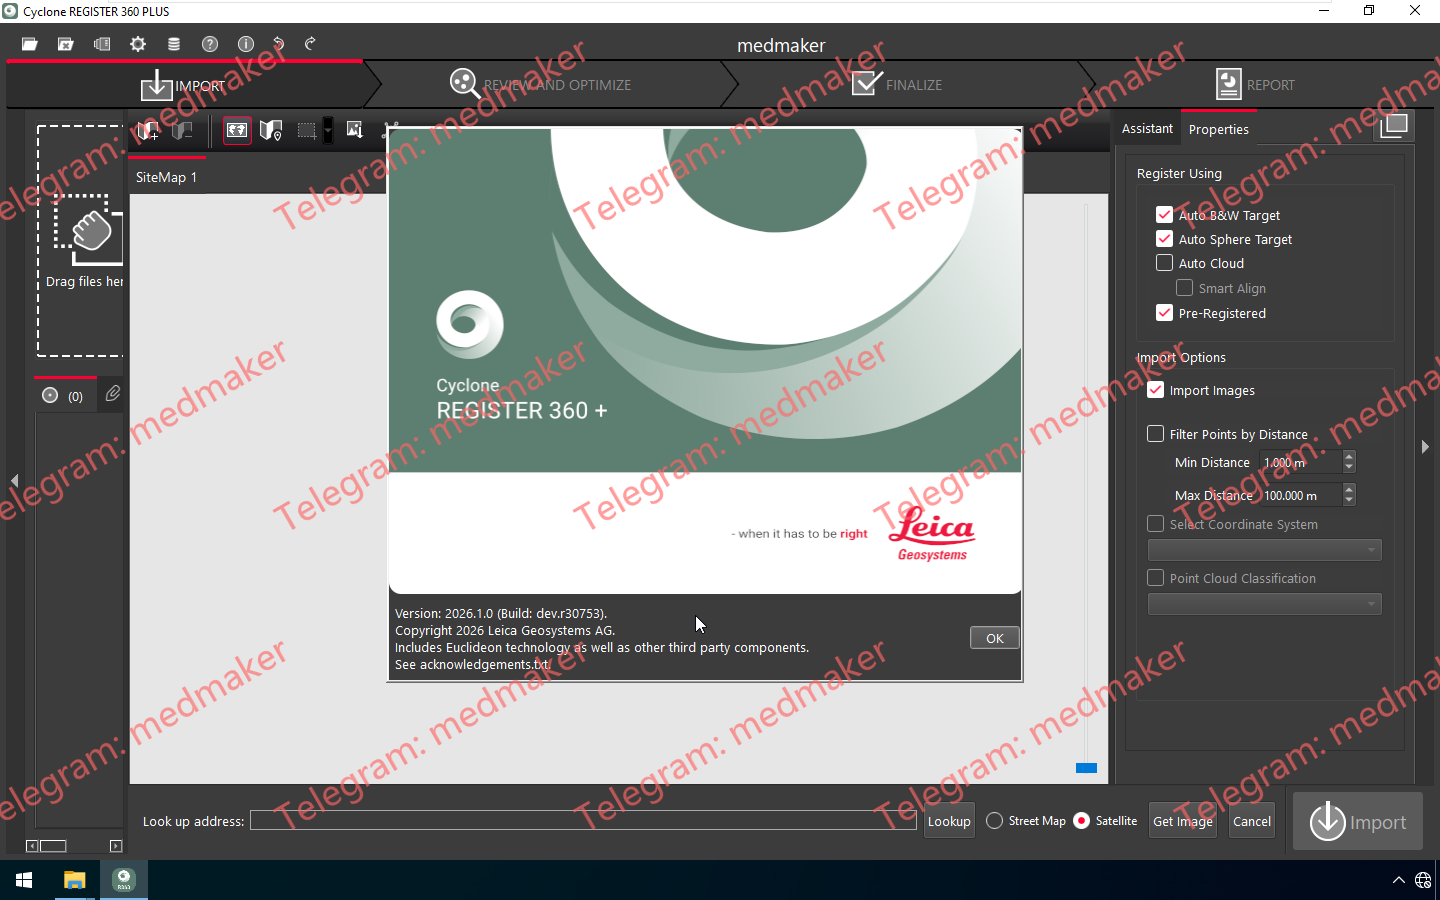
Task: Open the project explorer panel icon
Action: coord(102,44)
